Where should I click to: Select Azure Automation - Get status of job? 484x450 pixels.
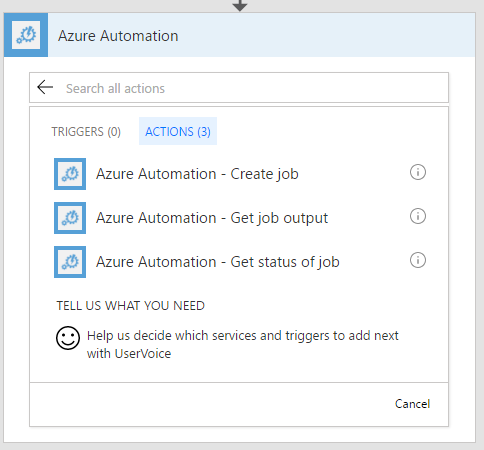pos(218,262)
